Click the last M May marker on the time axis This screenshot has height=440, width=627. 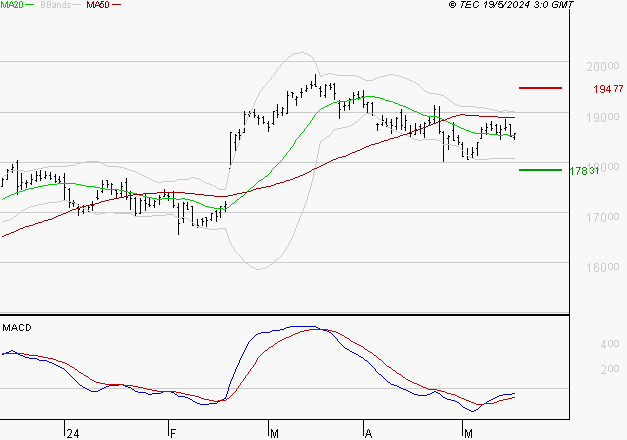pyautogui.click(x=468, y=434)
